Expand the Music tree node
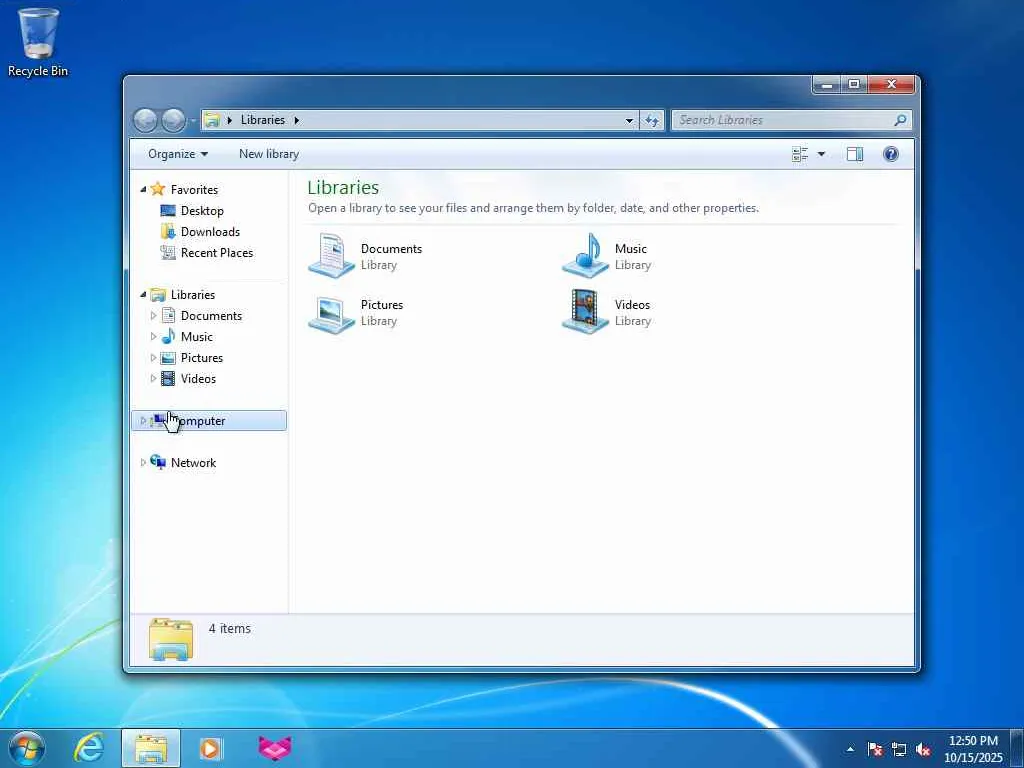Screen dimensions: 1024x768 click(x=153, y=336)
